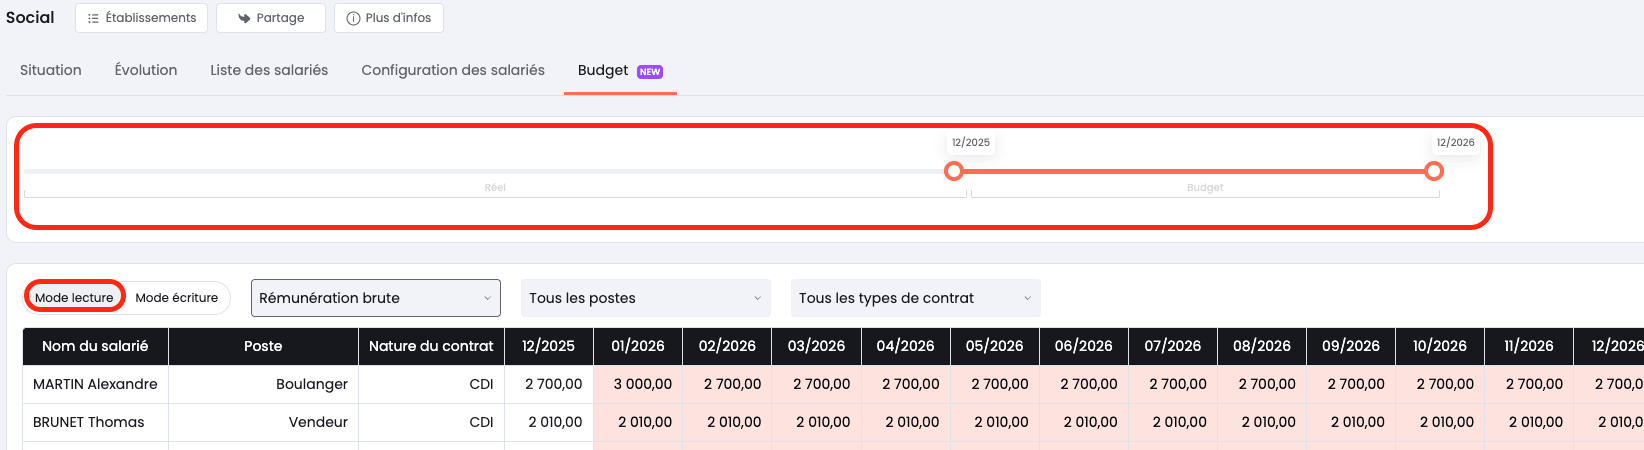
Task: Switch to the Évolution tab
Action: pyautogui.click(x=146, y=70)
